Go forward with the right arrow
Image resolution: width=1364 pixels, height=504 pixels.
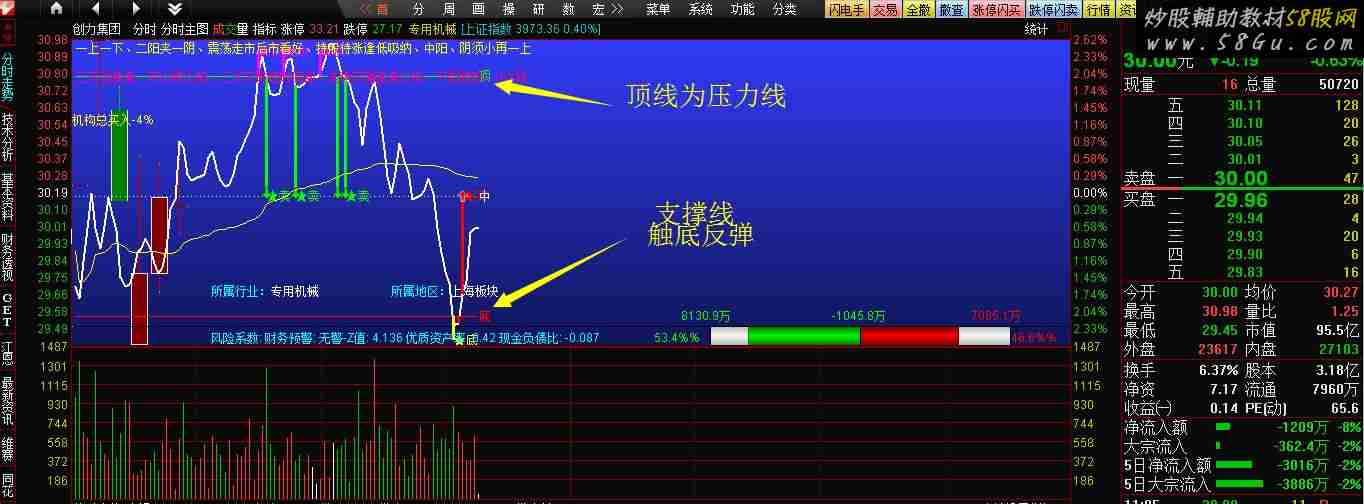coord(135,9)
